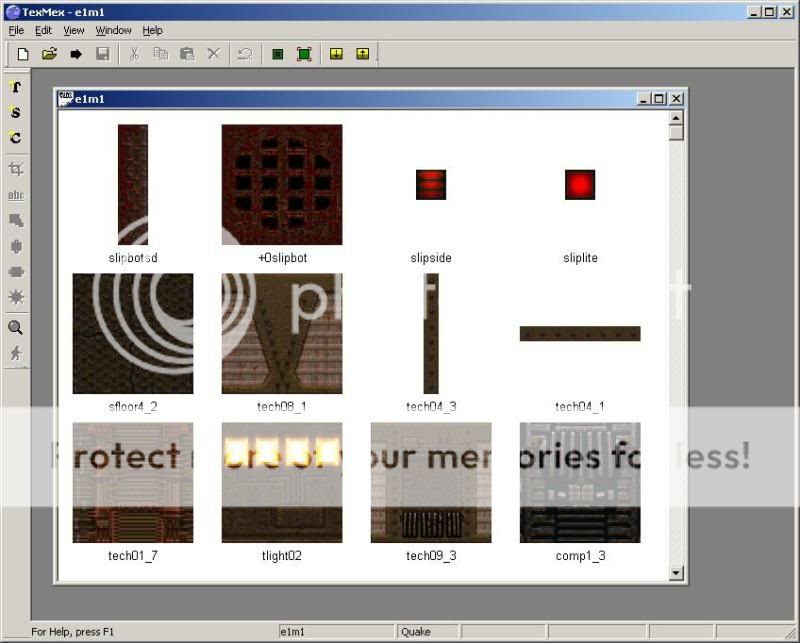Image resolution: width=800 pixels, height=643 pixels.
Task: Open the Edit menu dropdown
Action: 43,30
